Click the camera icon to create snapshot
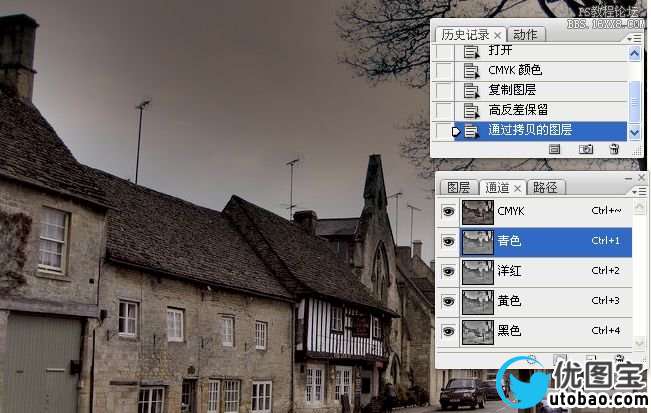 coord(586,149)
